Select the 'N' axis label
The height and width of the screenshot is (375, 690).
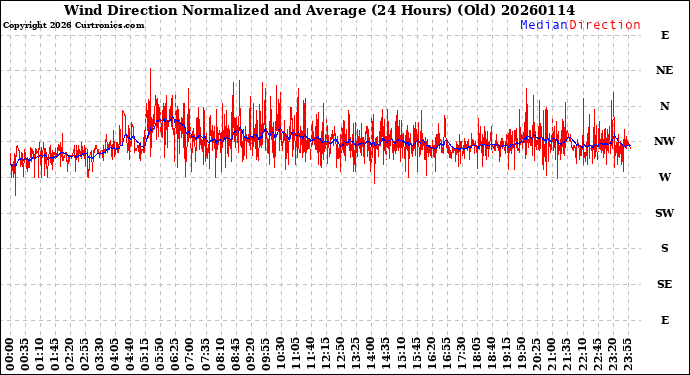tap(664, 106)
